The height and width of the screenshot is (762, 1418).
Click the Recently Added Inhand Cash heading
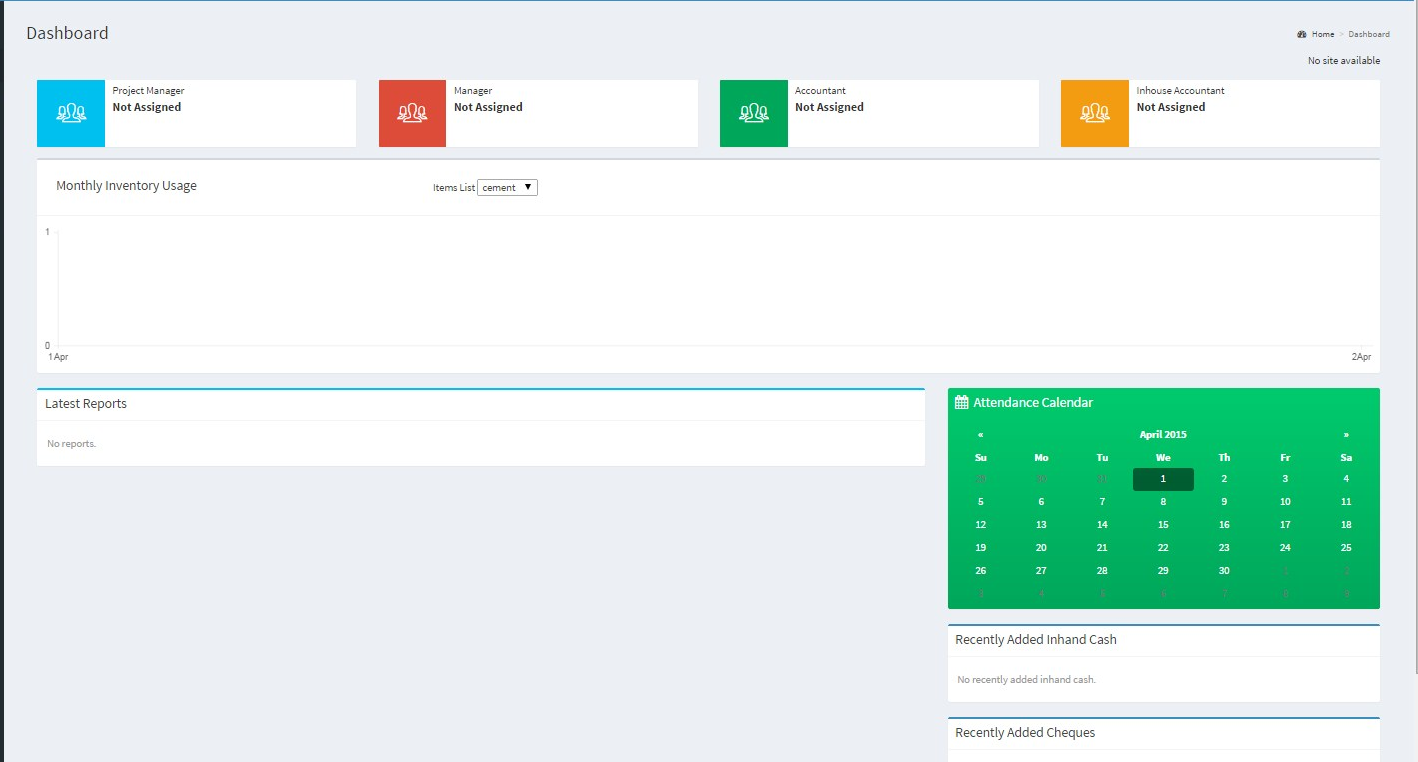pyautogui.click(x=1036, y=639)
